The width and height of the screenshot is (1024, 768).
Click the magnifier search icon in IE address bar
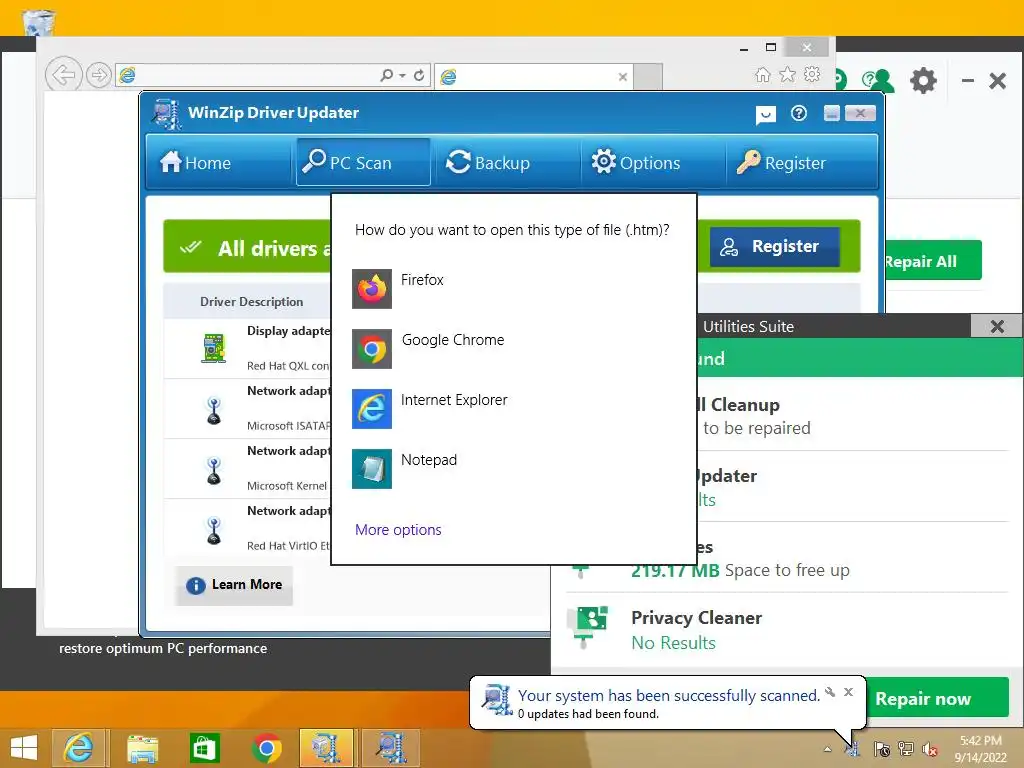(x=387, y=76)
